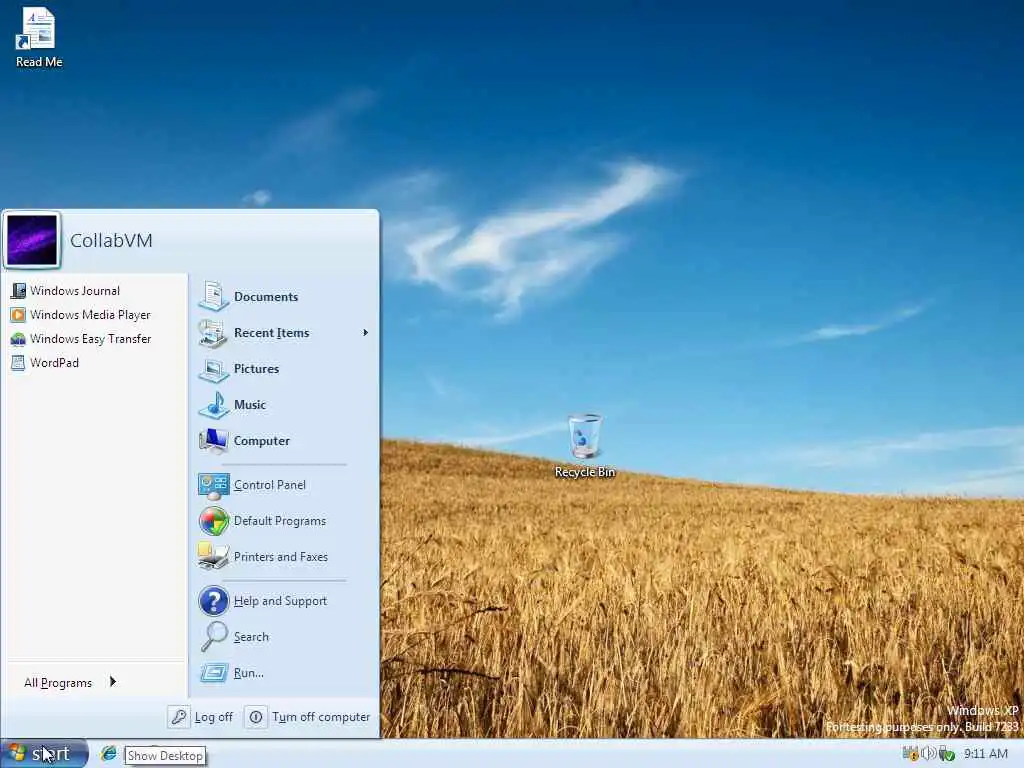Open the volume speaker tray icon

point(928,754)
